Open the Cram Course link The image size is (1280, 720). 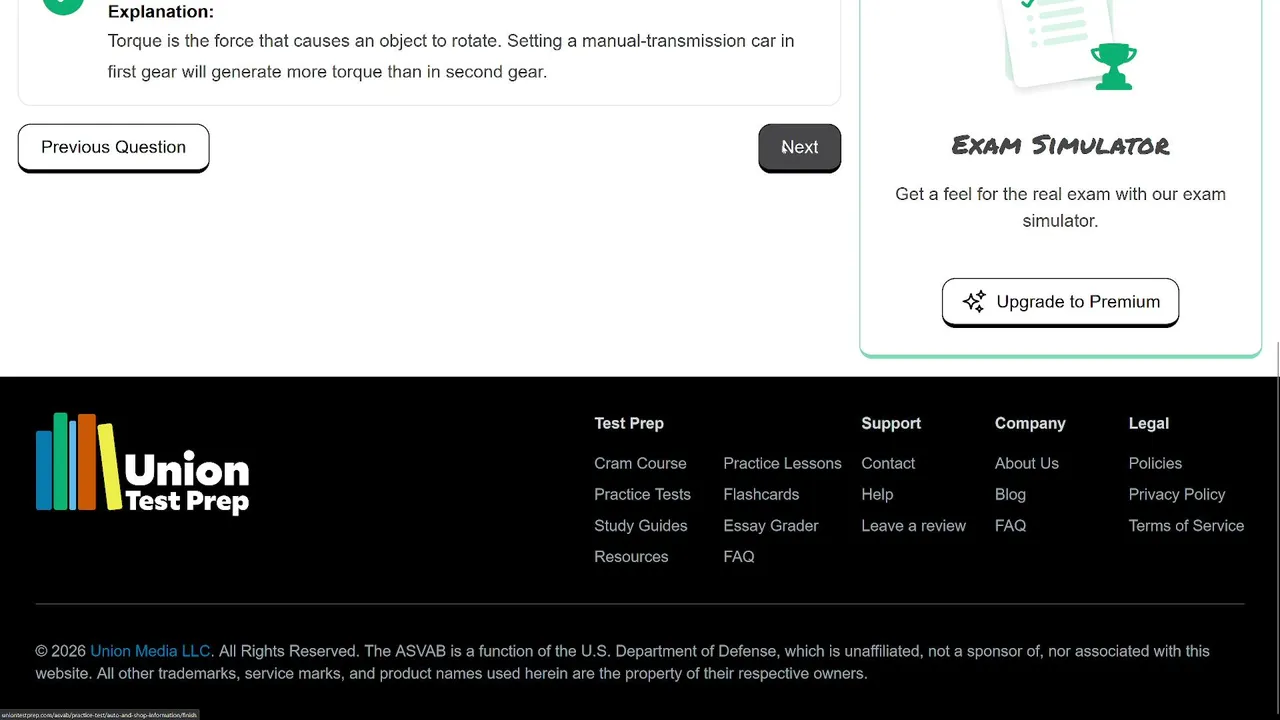640,463
